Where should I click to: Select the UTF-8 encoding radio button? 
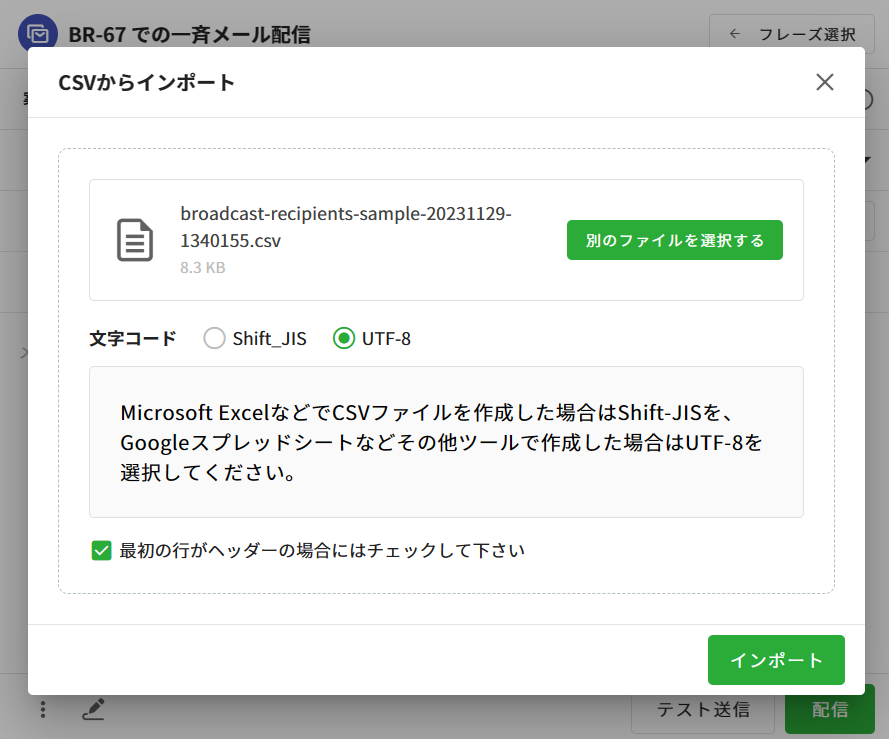pos(343,338)
